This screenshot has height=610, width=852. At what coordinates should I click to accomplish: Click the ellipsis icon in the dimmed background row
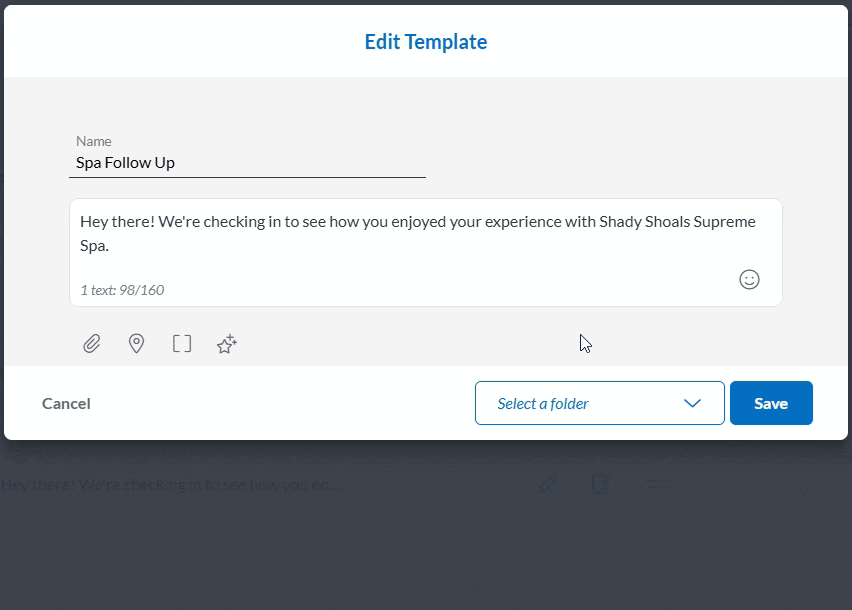pos(655,484)
